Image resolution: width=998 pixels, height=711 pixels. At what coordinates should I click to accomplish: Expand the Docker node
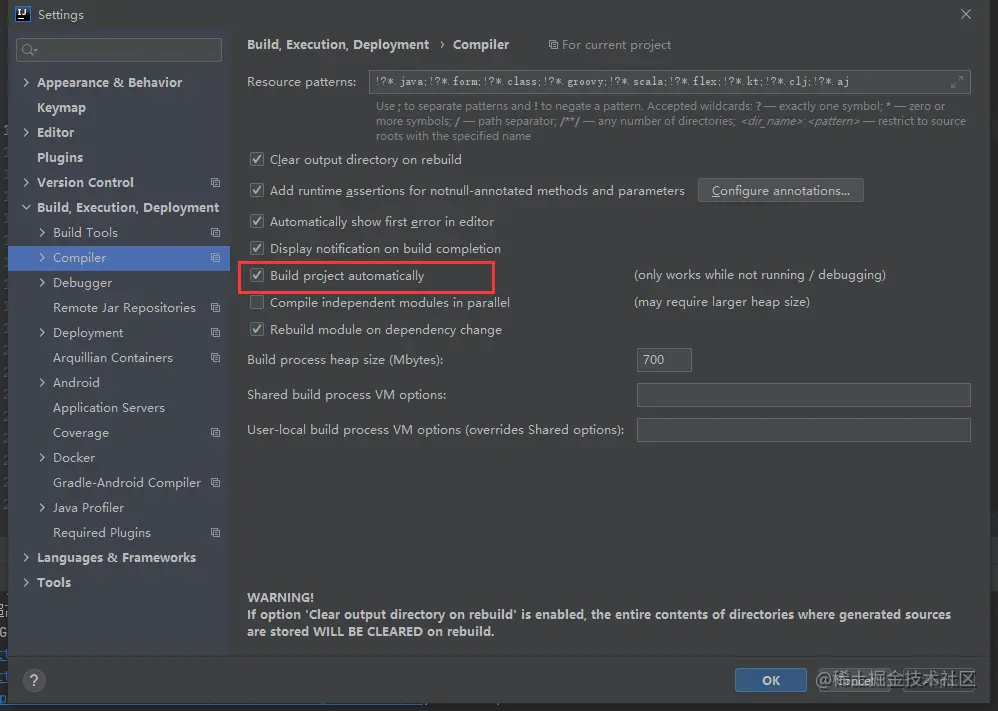click(42, 458)
